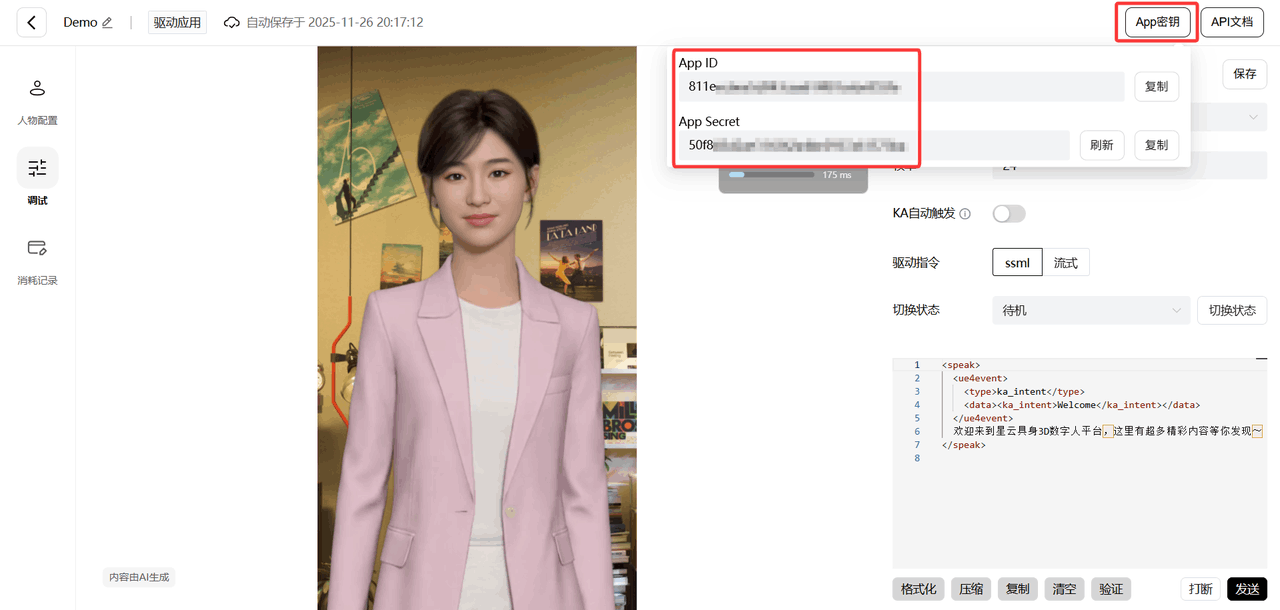Viewport: 1280px width, 610px height.
Task: Toggle the KA自动触发 switch
Action: point(1009,214)
